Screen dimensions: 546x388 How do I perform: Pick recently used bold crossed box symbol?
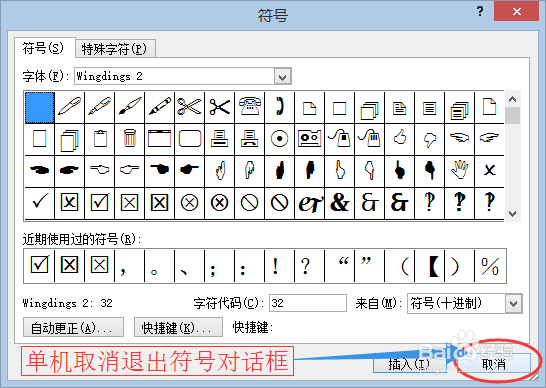(69, 265)
